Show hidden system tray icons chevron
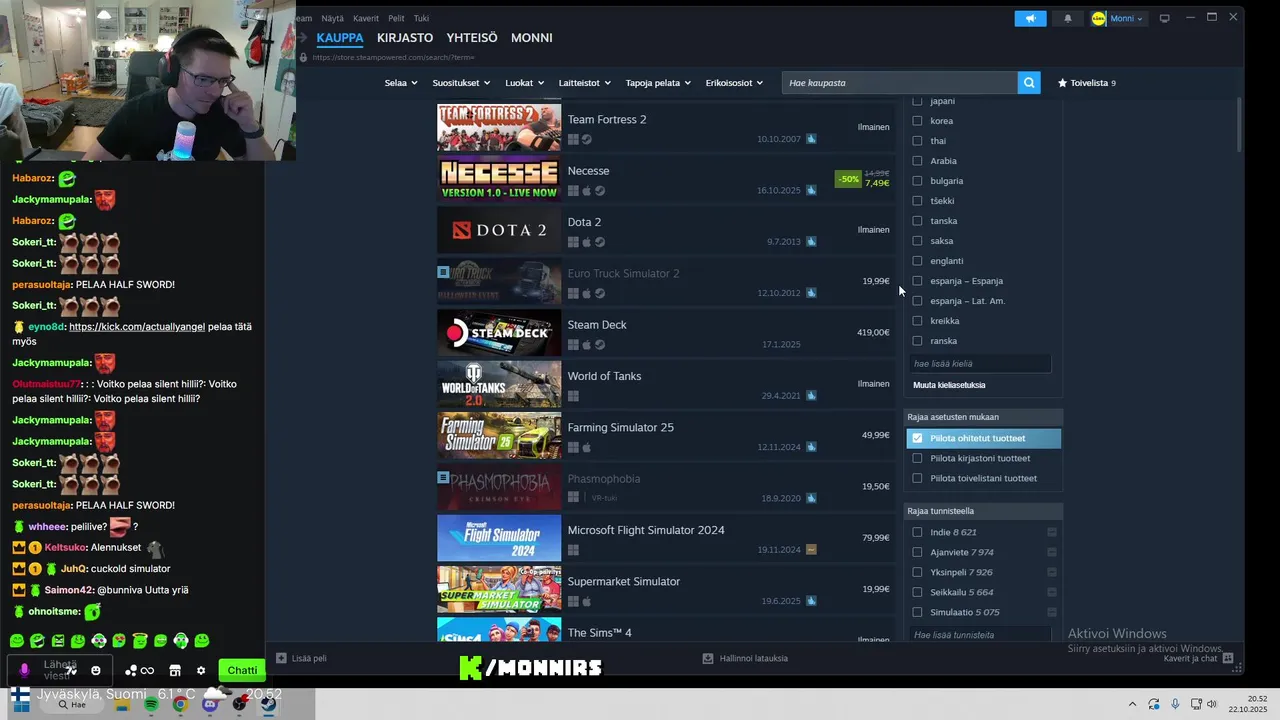 pos(1132,704)
